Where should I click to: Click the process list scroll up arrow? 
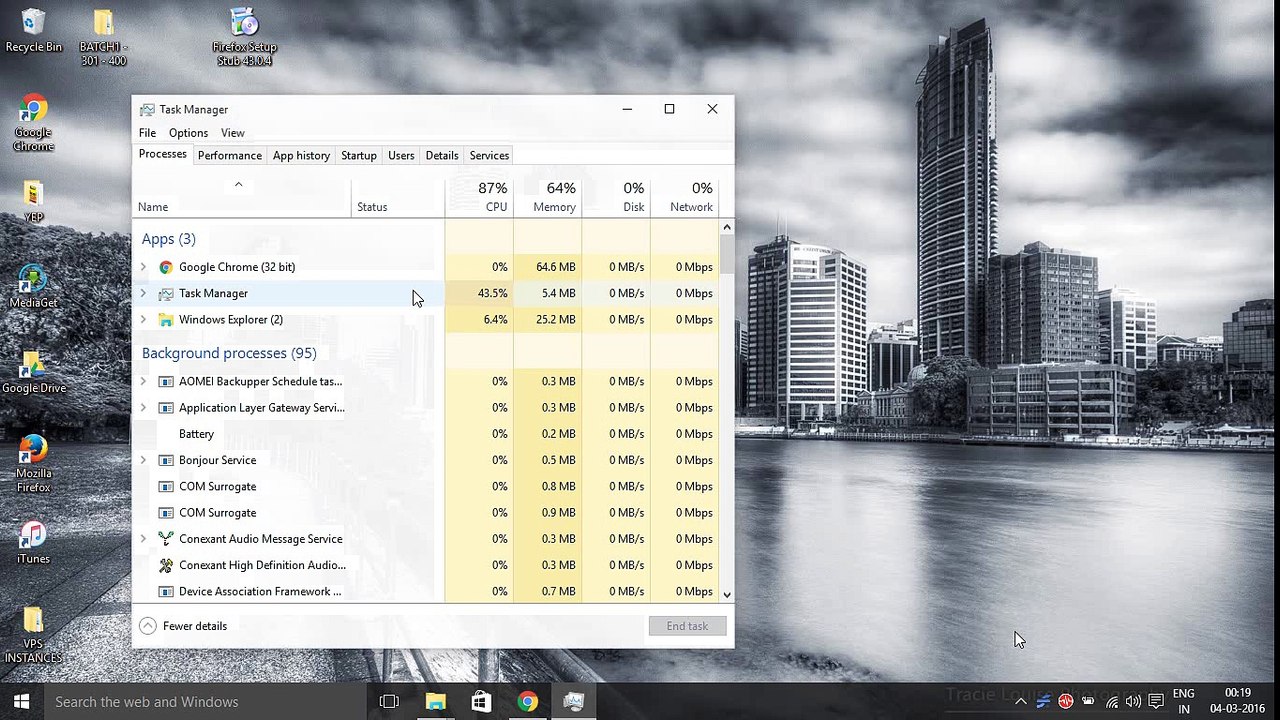(727, 227)
